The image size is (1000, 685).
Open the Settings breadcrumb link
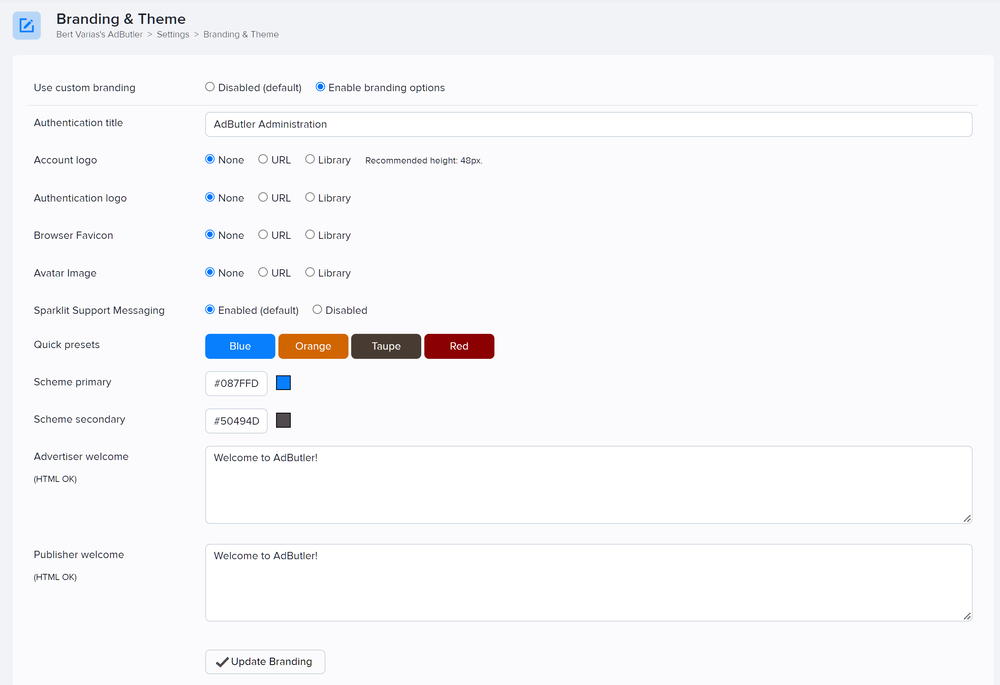(173, 34)
